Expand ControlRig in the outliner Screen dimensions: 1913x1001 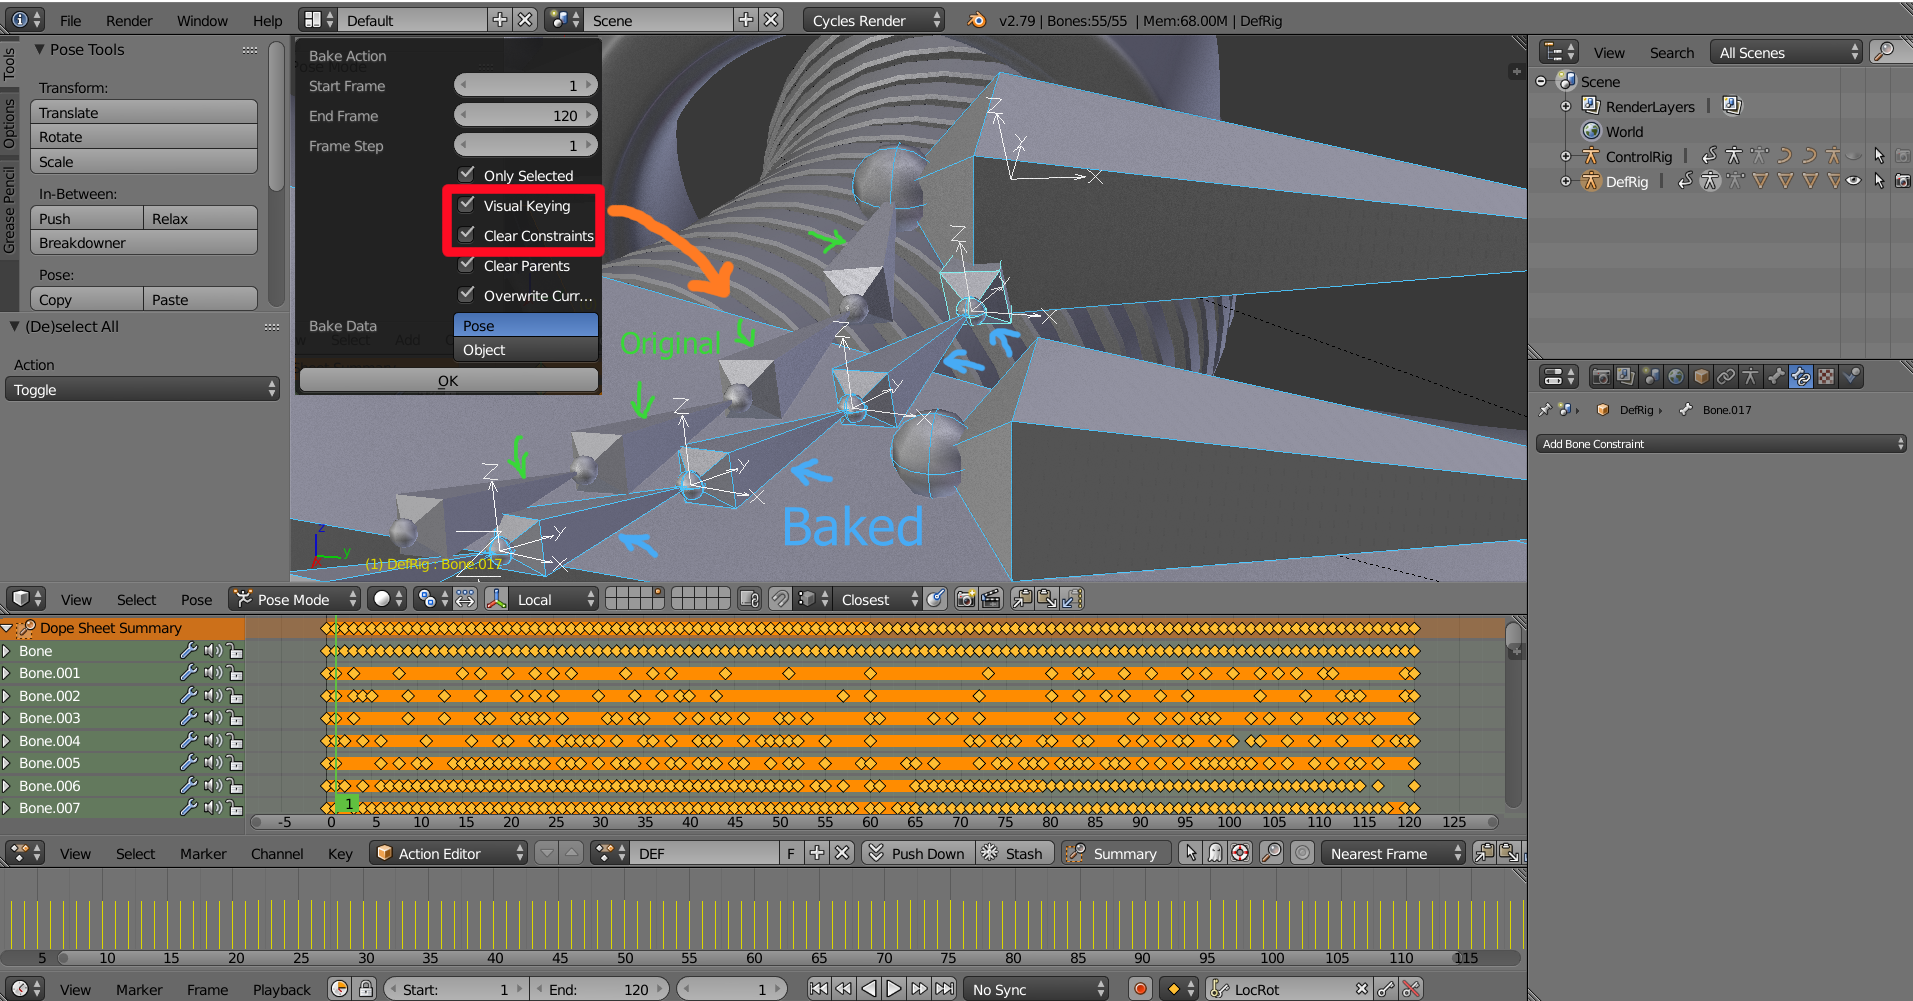click(1565, 156)
